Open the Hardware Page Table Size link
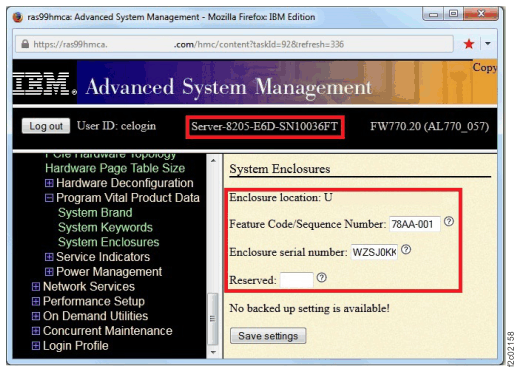This screenshot has height=371, width=514. click(115, 168)
